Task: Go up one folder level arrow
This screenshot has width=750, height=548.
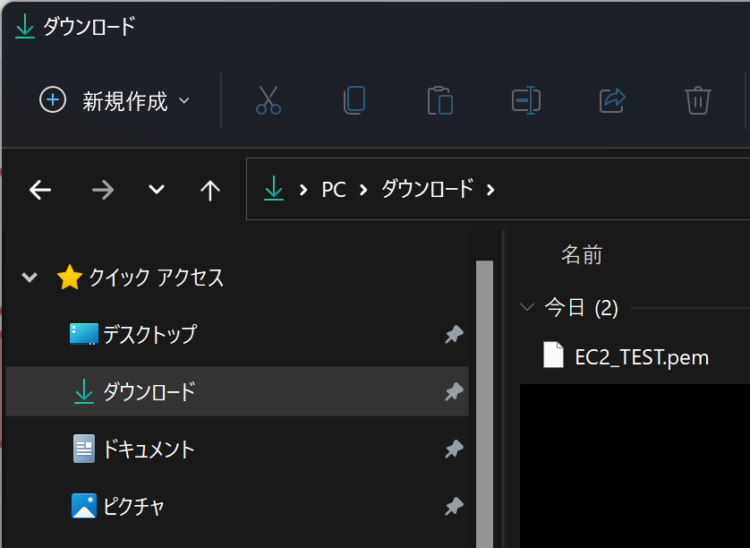Action: click(x=210, y=190)
